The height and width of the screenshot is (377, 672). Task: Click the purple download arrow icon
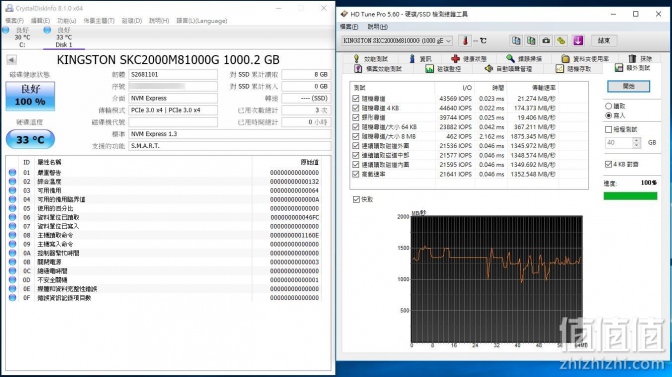coord(578,41)
